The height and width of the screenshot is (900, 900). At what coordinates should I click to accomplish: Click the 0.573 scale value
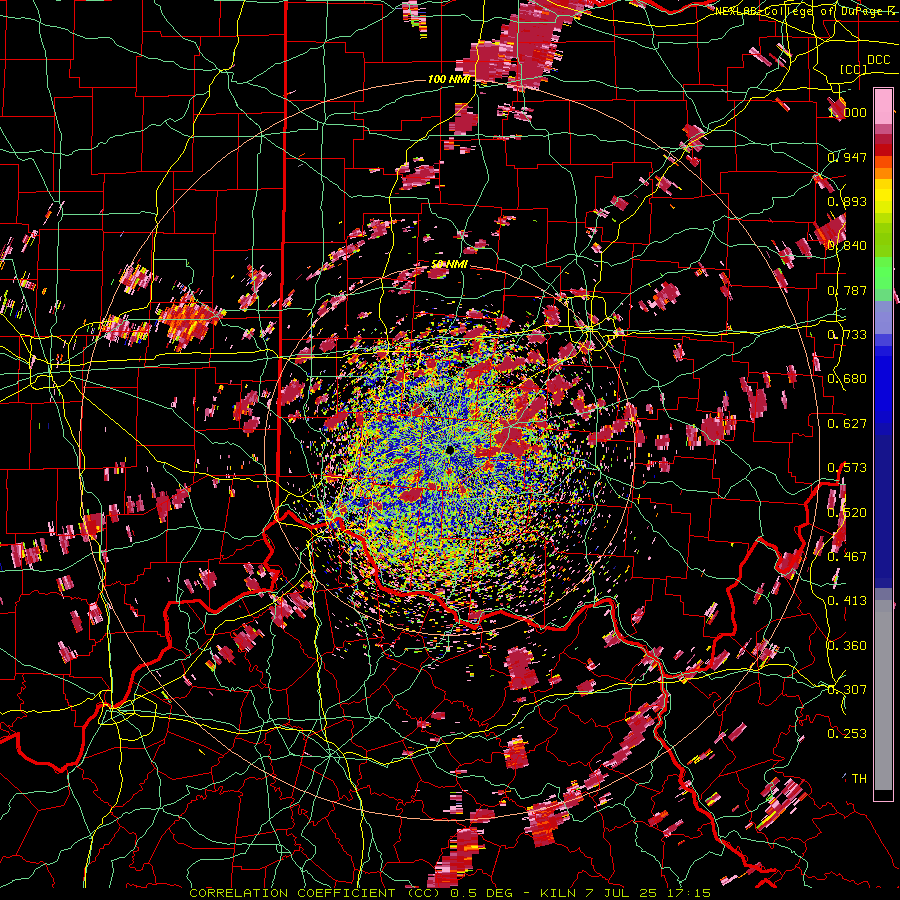[847, 468]
